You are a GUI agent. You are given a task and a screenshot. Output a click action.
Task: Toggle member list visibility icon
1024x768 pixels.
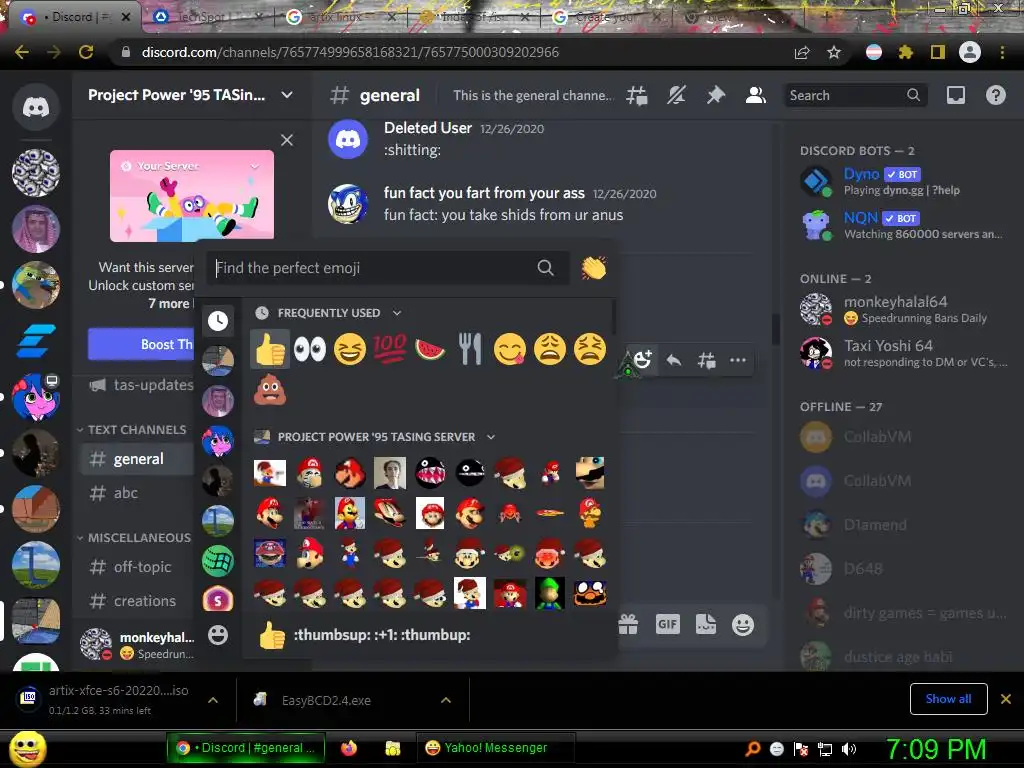point(756,95)
